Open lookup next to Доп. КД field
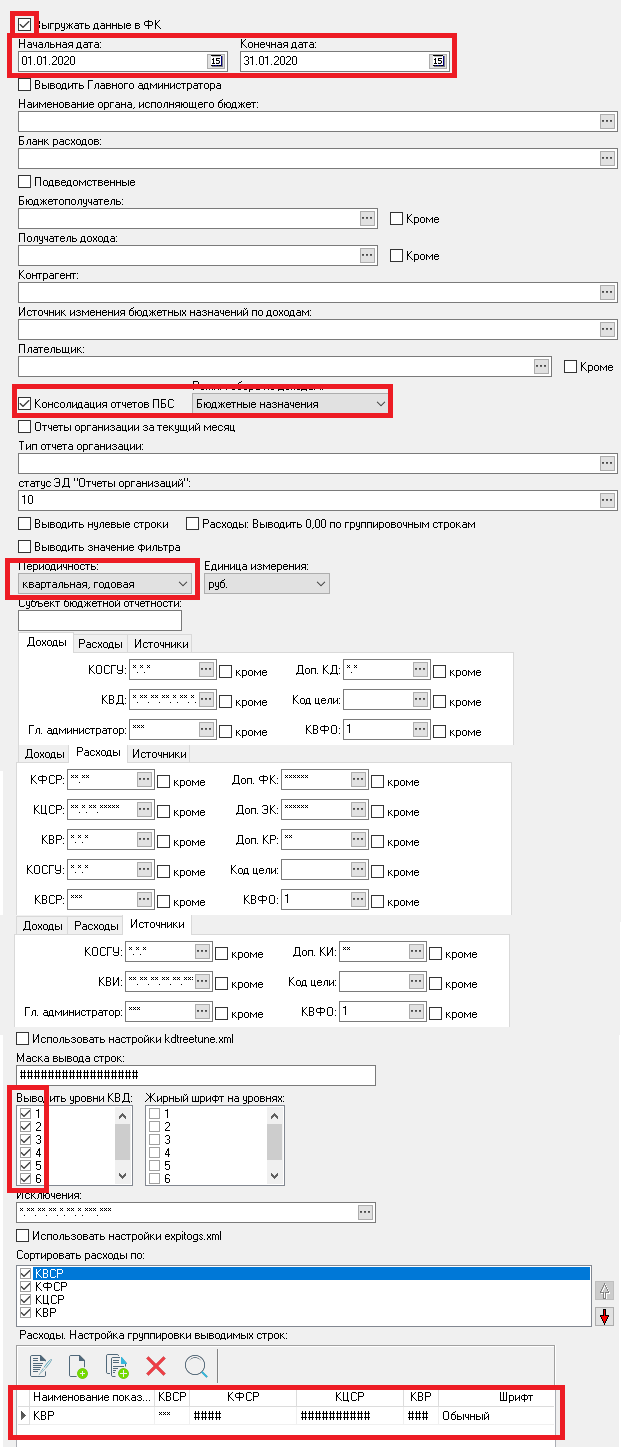 point(420,670)
